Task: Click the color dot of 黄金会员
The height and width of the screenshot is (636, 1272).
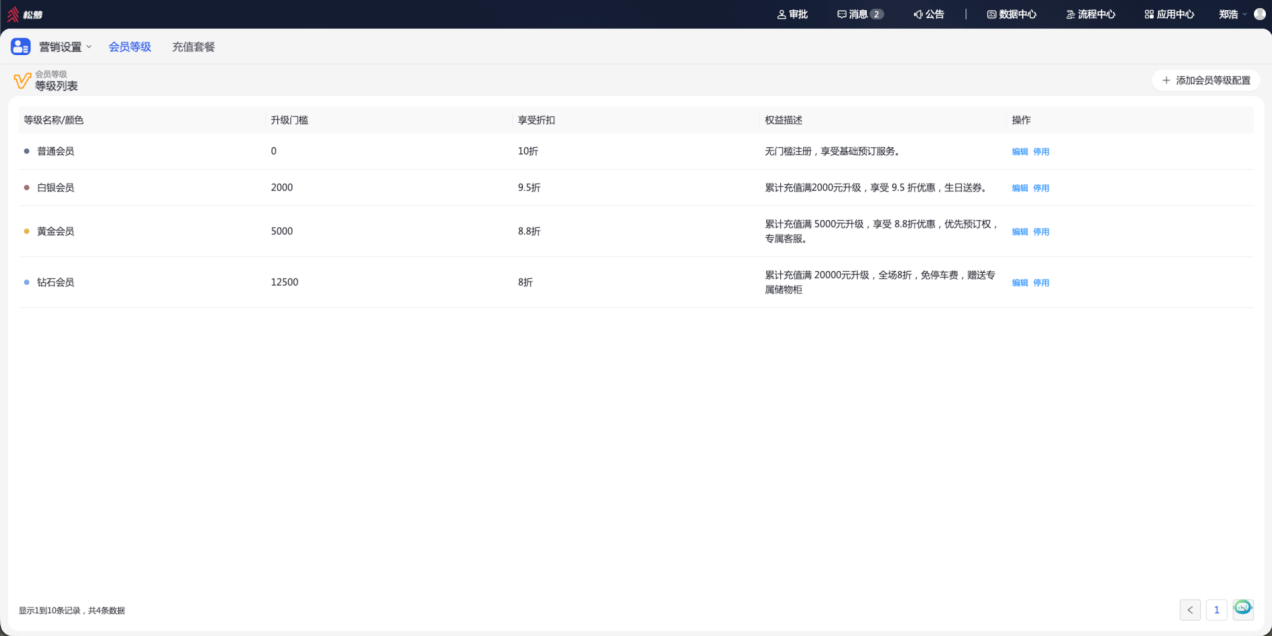Action: point(27,231)
